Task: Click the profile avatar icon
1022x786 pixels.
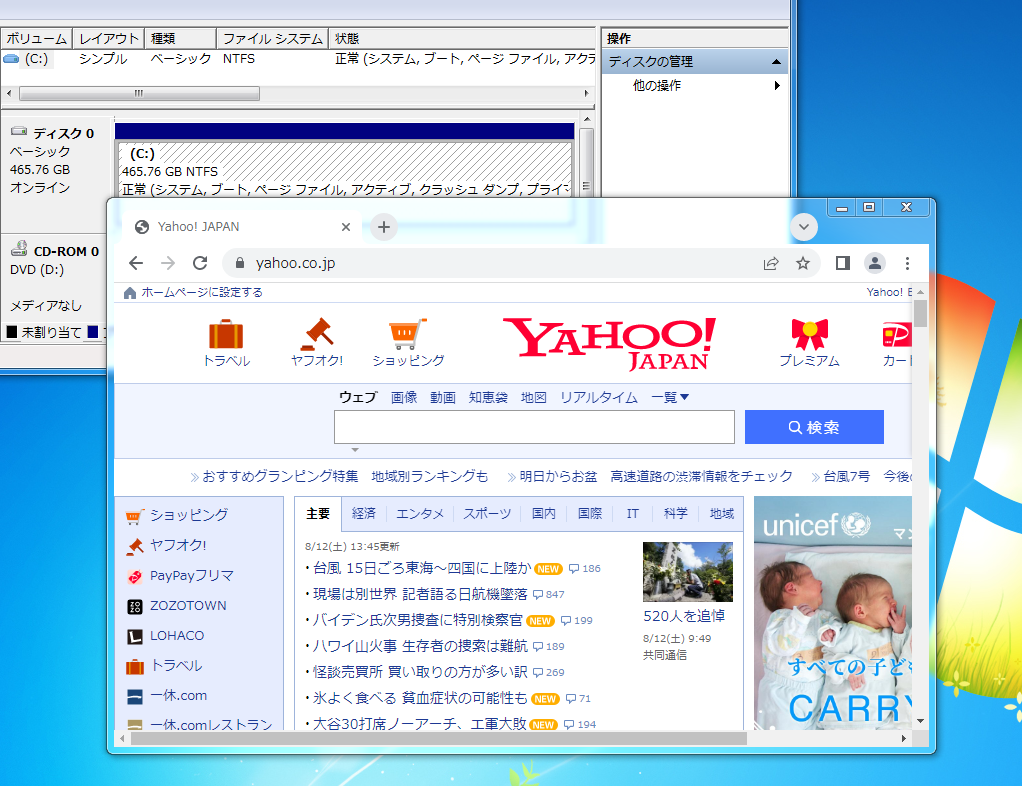Action: (x=874, y=263)
